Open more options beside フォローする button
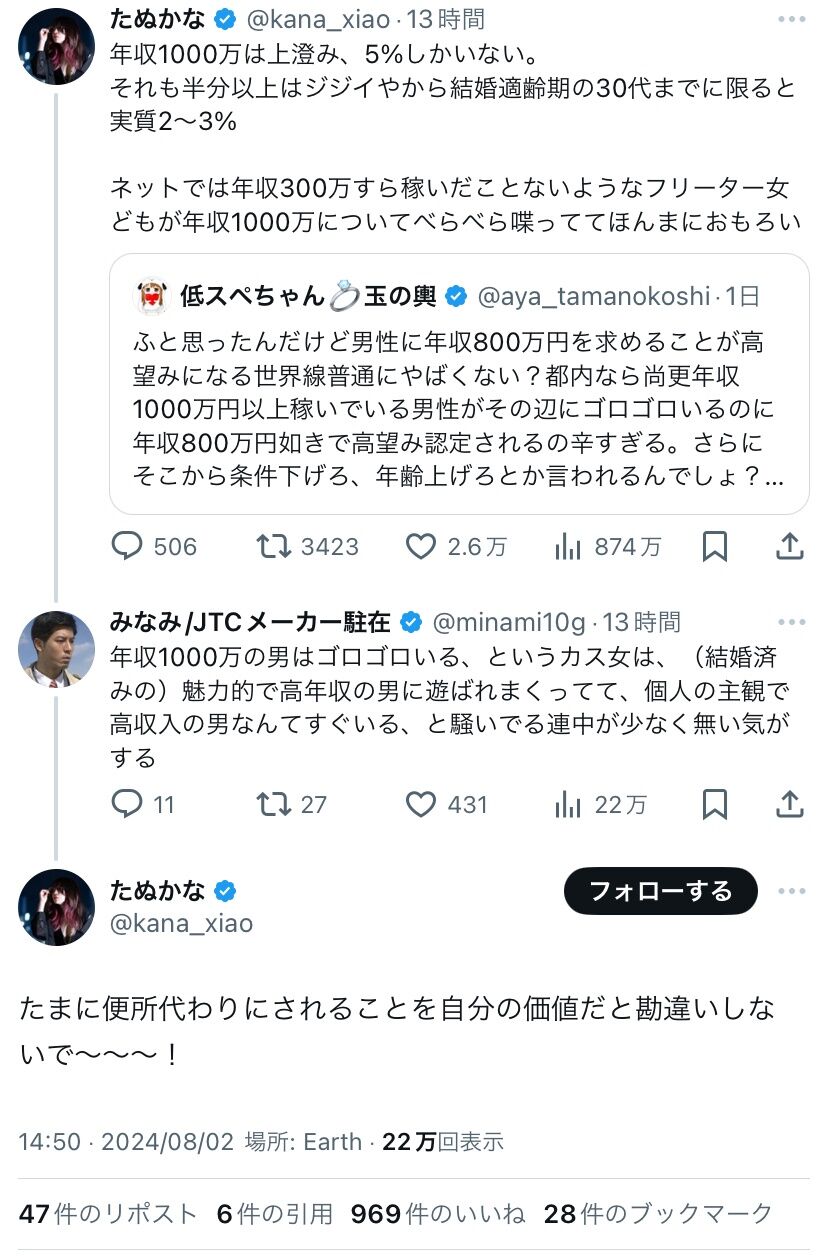 [x=791, y=891]
